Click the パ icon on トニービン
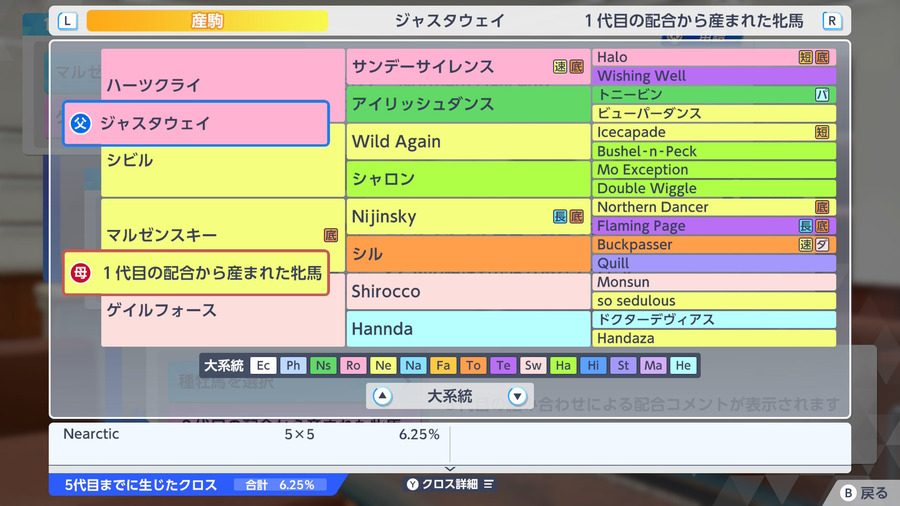Screen dimensions: 900x506 click(x=822, y=95)
